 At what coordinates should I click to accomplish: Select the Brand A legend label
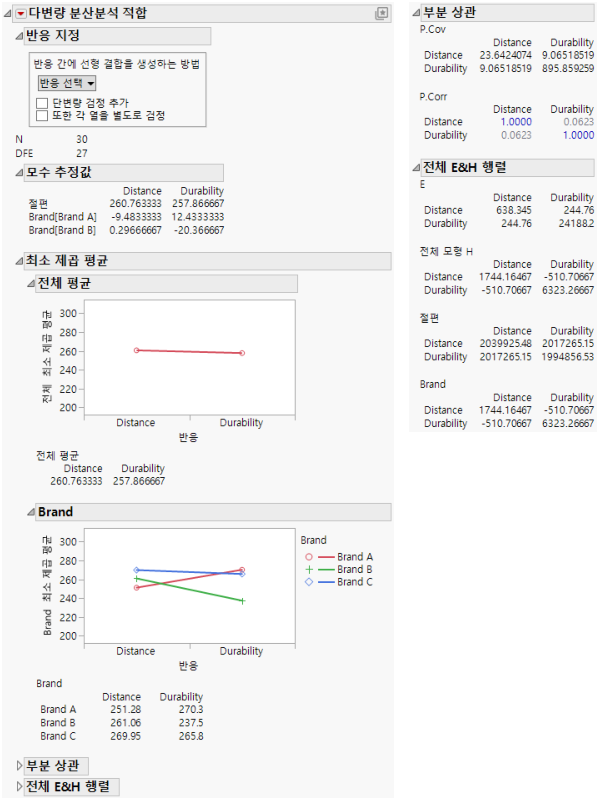tap(355, 557)
